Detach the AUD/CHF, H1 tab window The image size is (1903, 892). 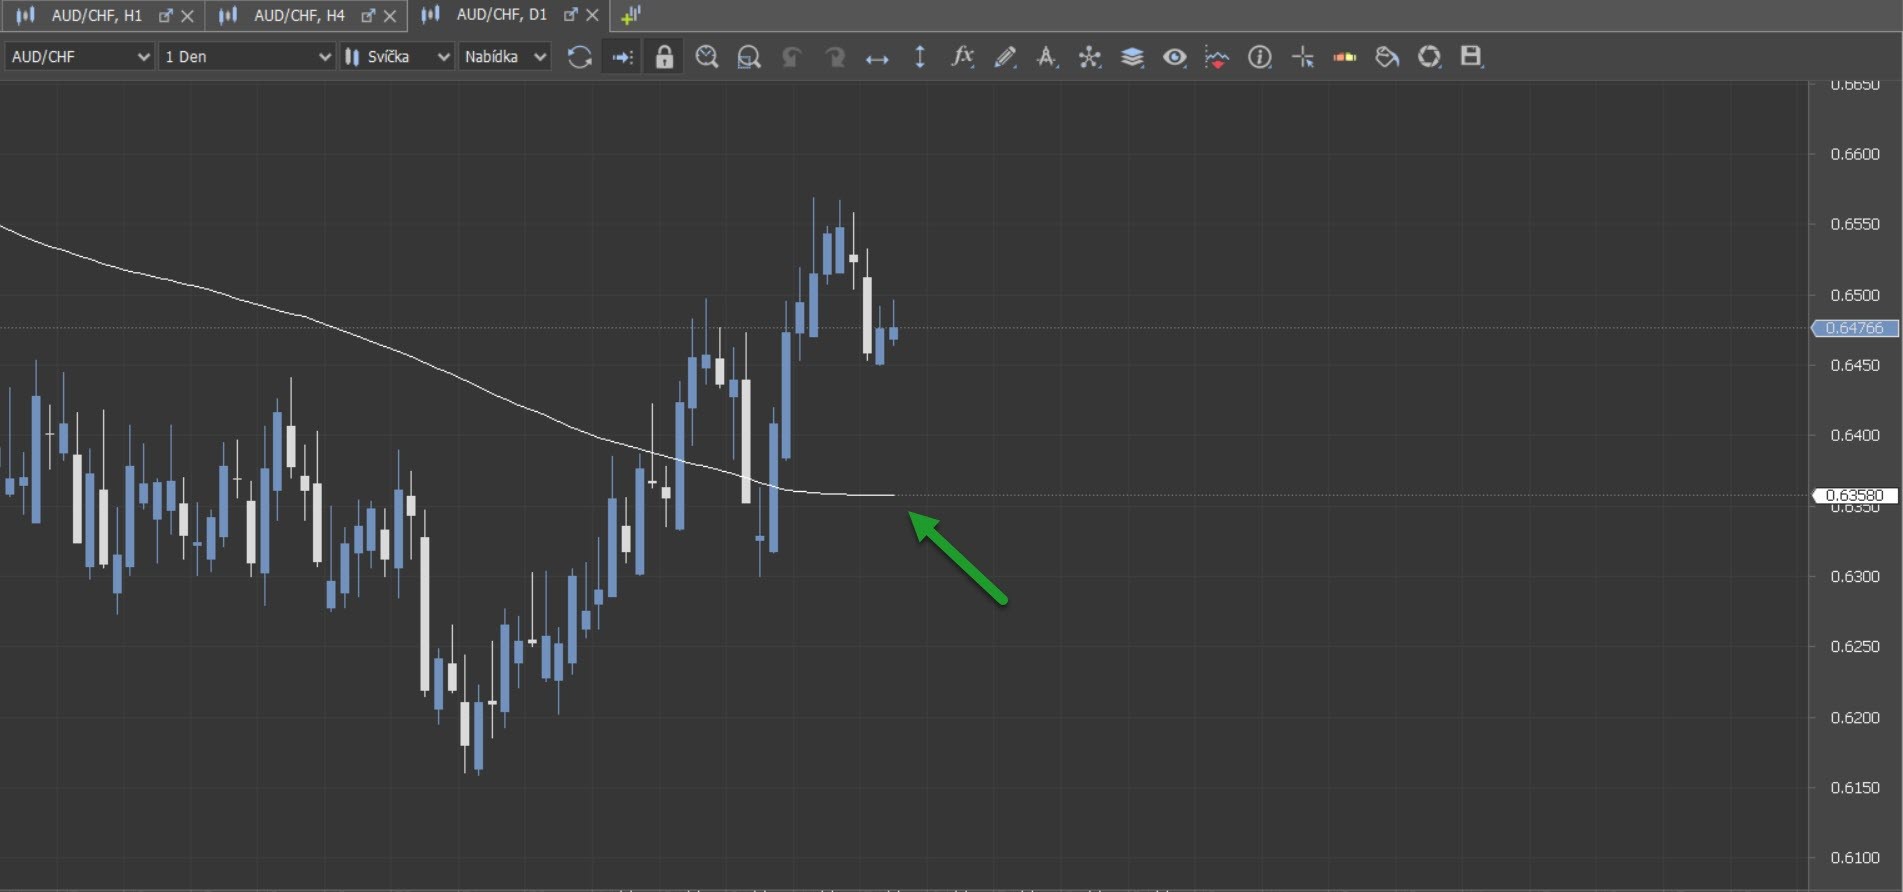pos(166,16)
